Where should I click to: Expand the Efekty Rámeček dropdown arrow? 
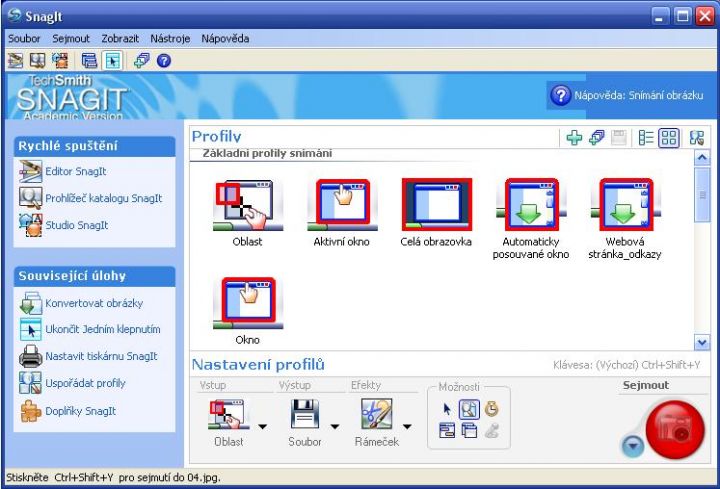(x=407, y=424)
